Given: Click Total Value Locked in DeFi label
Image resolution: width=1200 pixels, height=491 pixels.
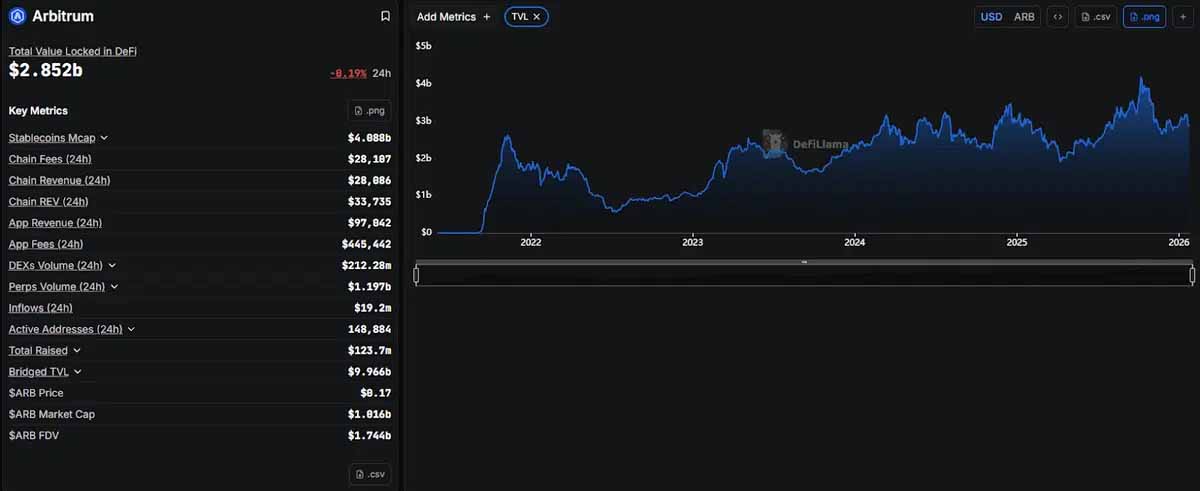Looking at the screenshot, I should pyautogui.click(x=73, y=51).
